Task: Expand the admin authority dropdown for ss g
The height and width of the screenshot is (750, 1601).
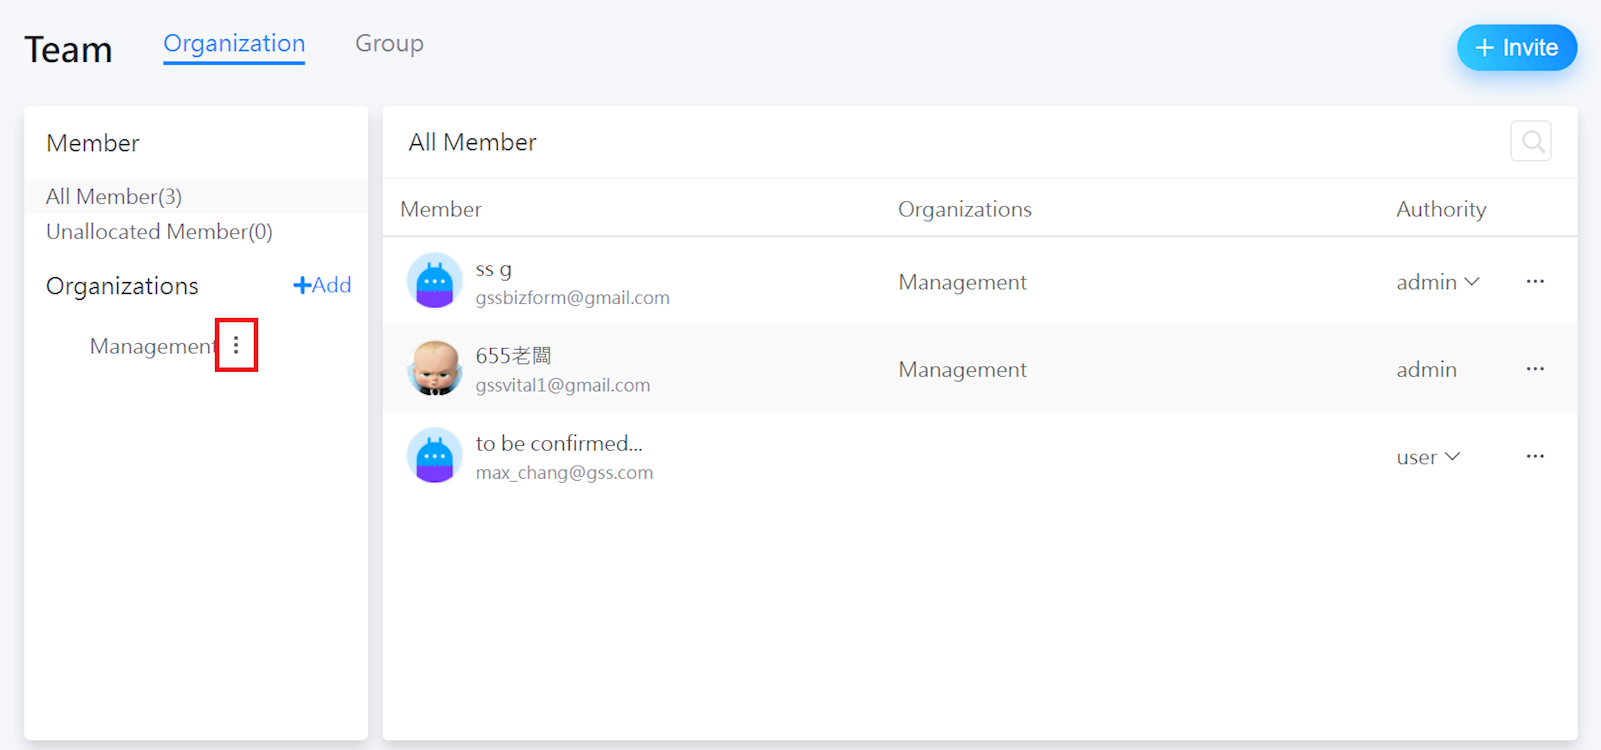Action: click(1437, 282)
